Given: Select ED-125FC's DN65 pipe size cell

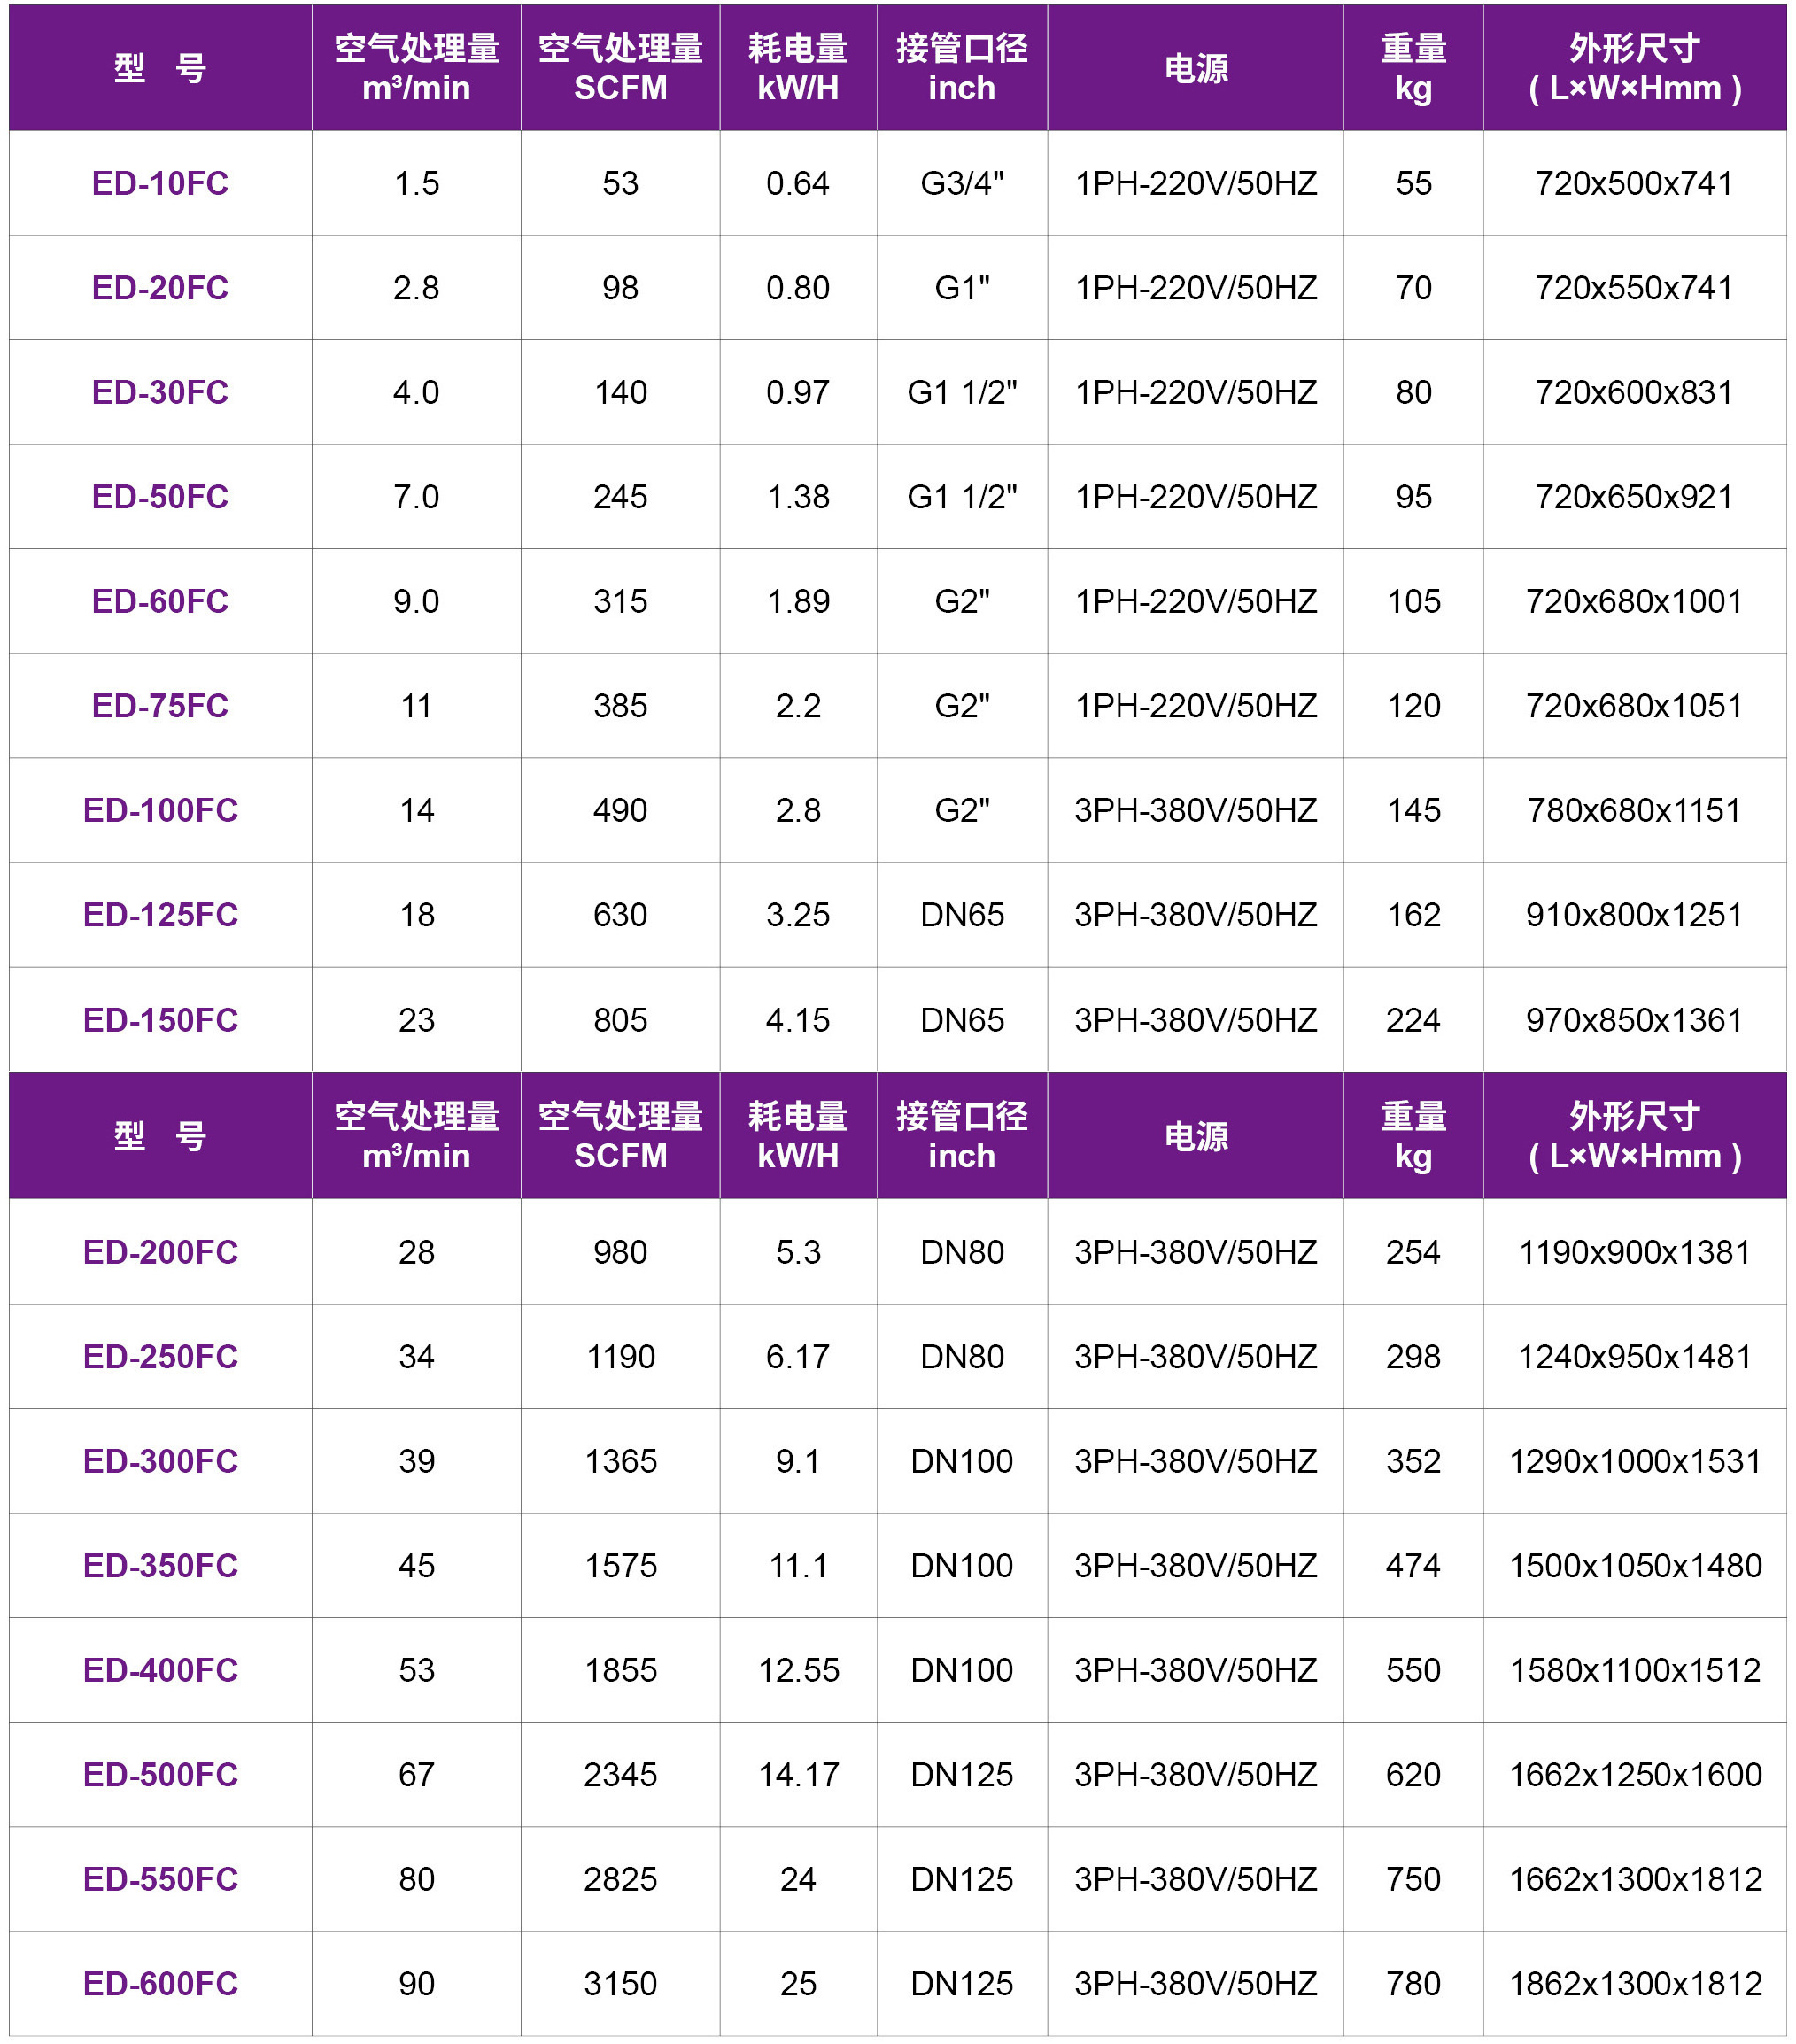Looking at the screenshot, I should [961, 915].
